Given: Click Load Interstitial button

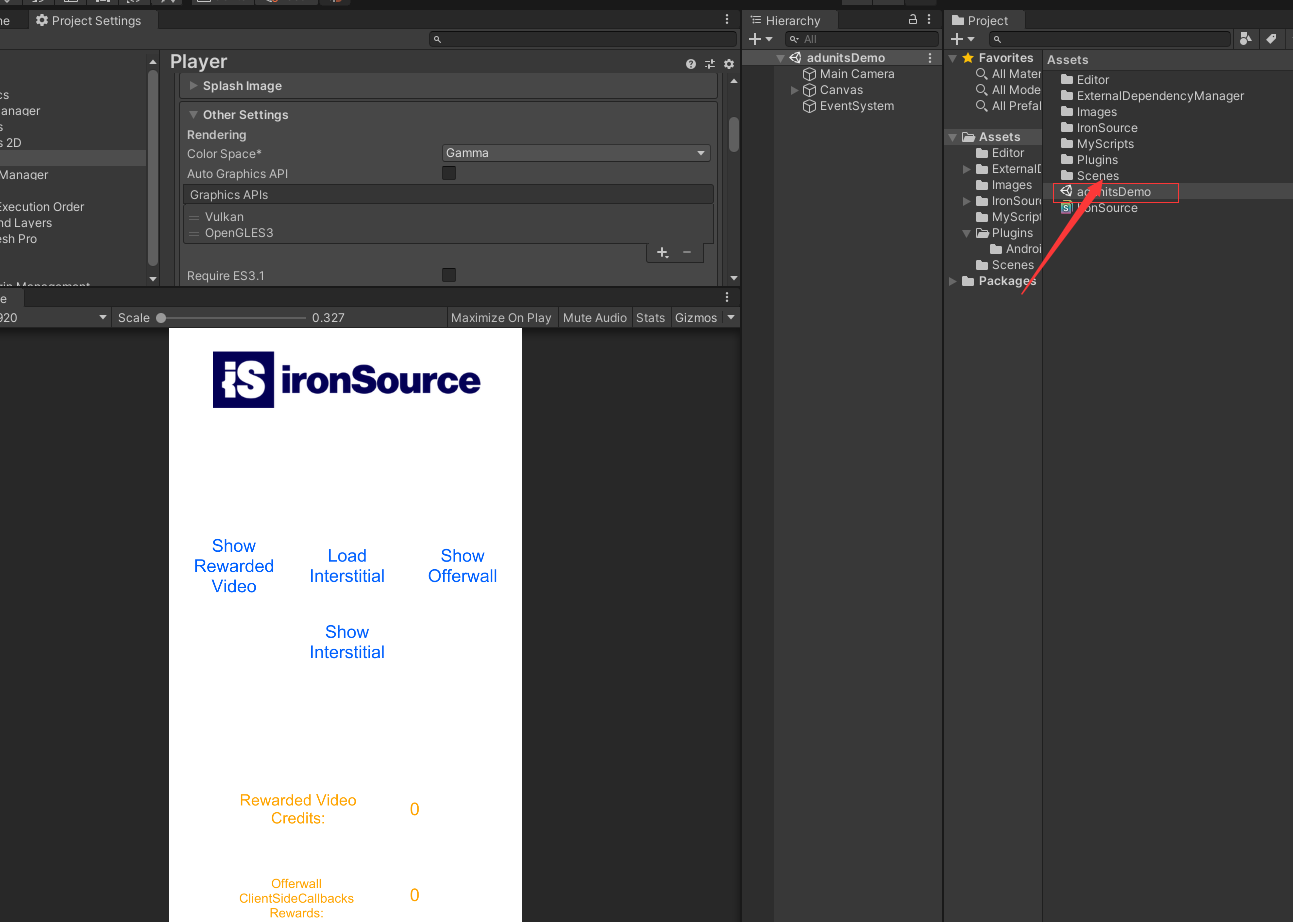Looking at the screenshot, I should (x=347, y=566).
